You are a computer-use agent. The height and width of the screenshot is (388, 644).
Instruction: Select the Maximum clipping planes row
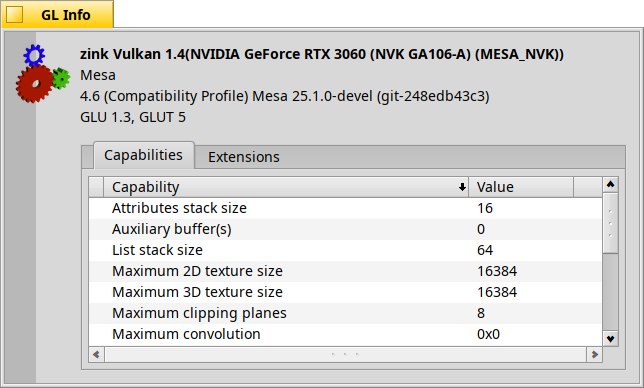(x=345, y=313)
